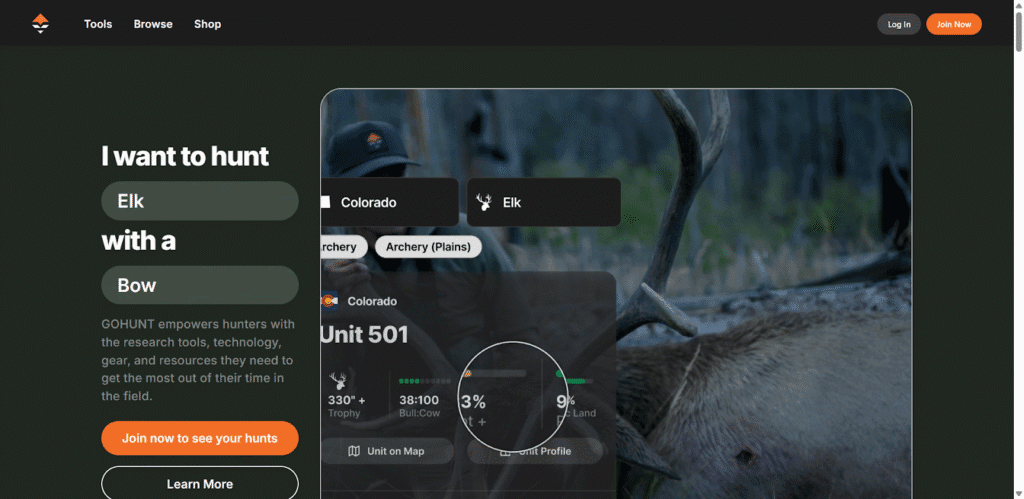Click the map icon in Unit on Map
The width and height of the screenshot is (1024, 499).
354,451
